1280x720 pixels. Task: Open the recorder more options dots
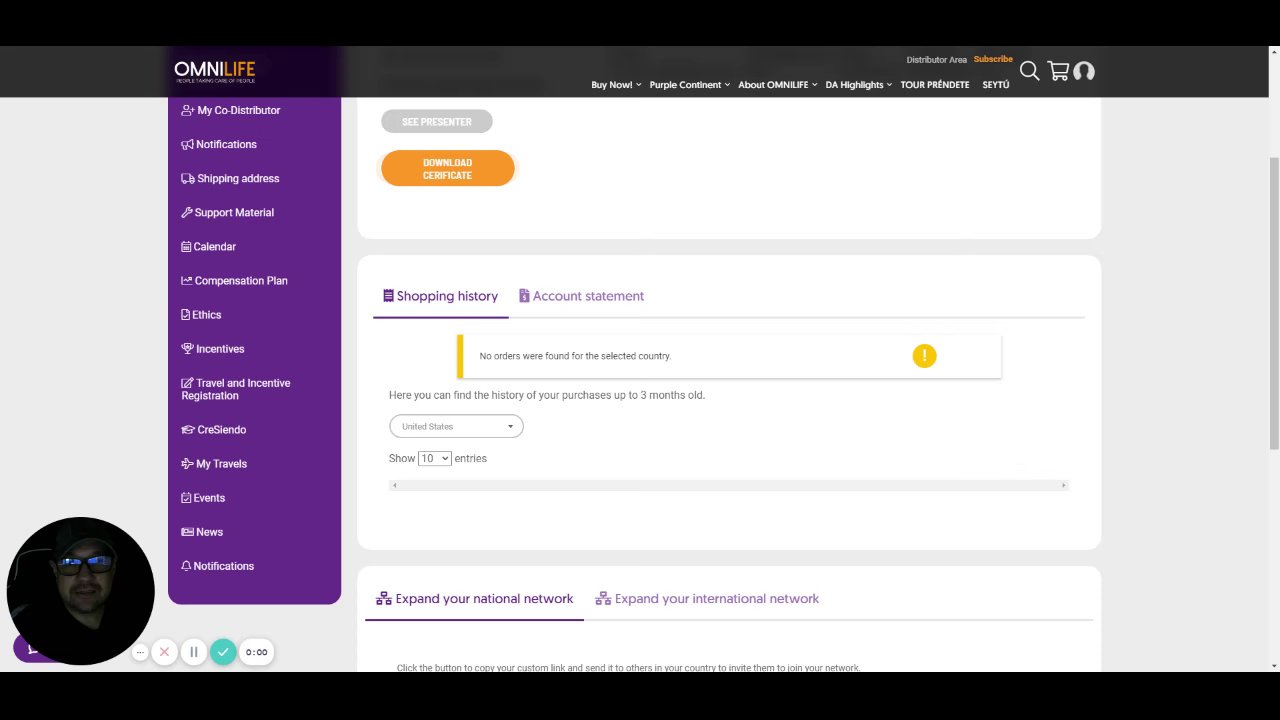coord(140,652)
